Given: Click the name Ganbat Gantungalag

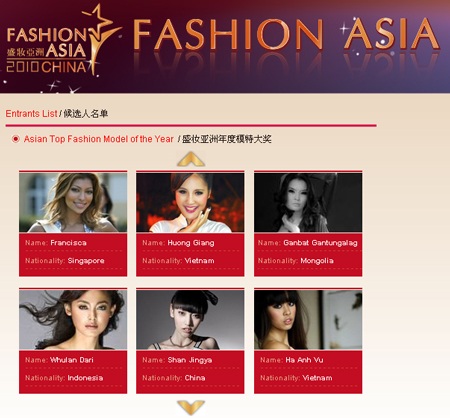Looking at the screenshot, I should pyautogui.click(x=320, y=243).
